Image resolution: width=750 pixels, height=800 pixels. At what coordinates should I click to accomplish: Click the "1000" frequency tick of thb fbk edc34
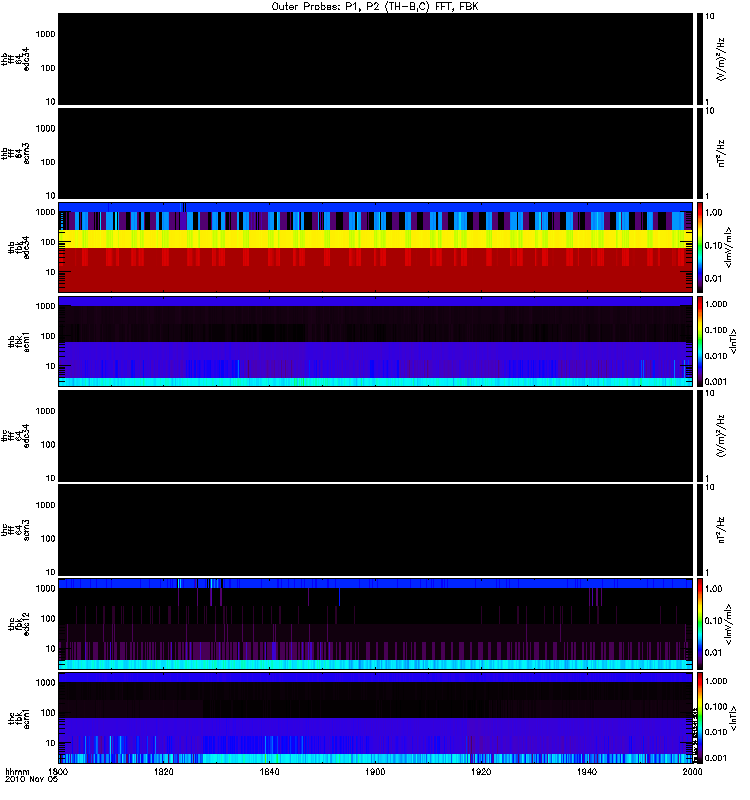pyautogui.click(x=45, y=212)
